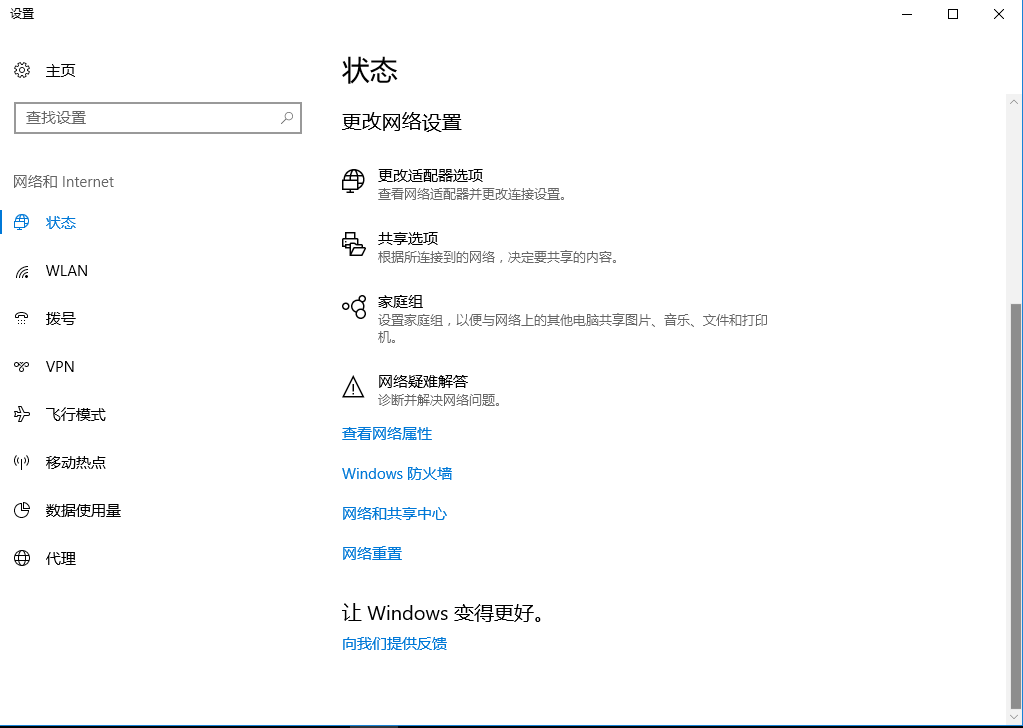Click the airplane icon for 飞行模式
Image resolution: width=1023 pixels, height=728 pixels.
click(22, 415)
